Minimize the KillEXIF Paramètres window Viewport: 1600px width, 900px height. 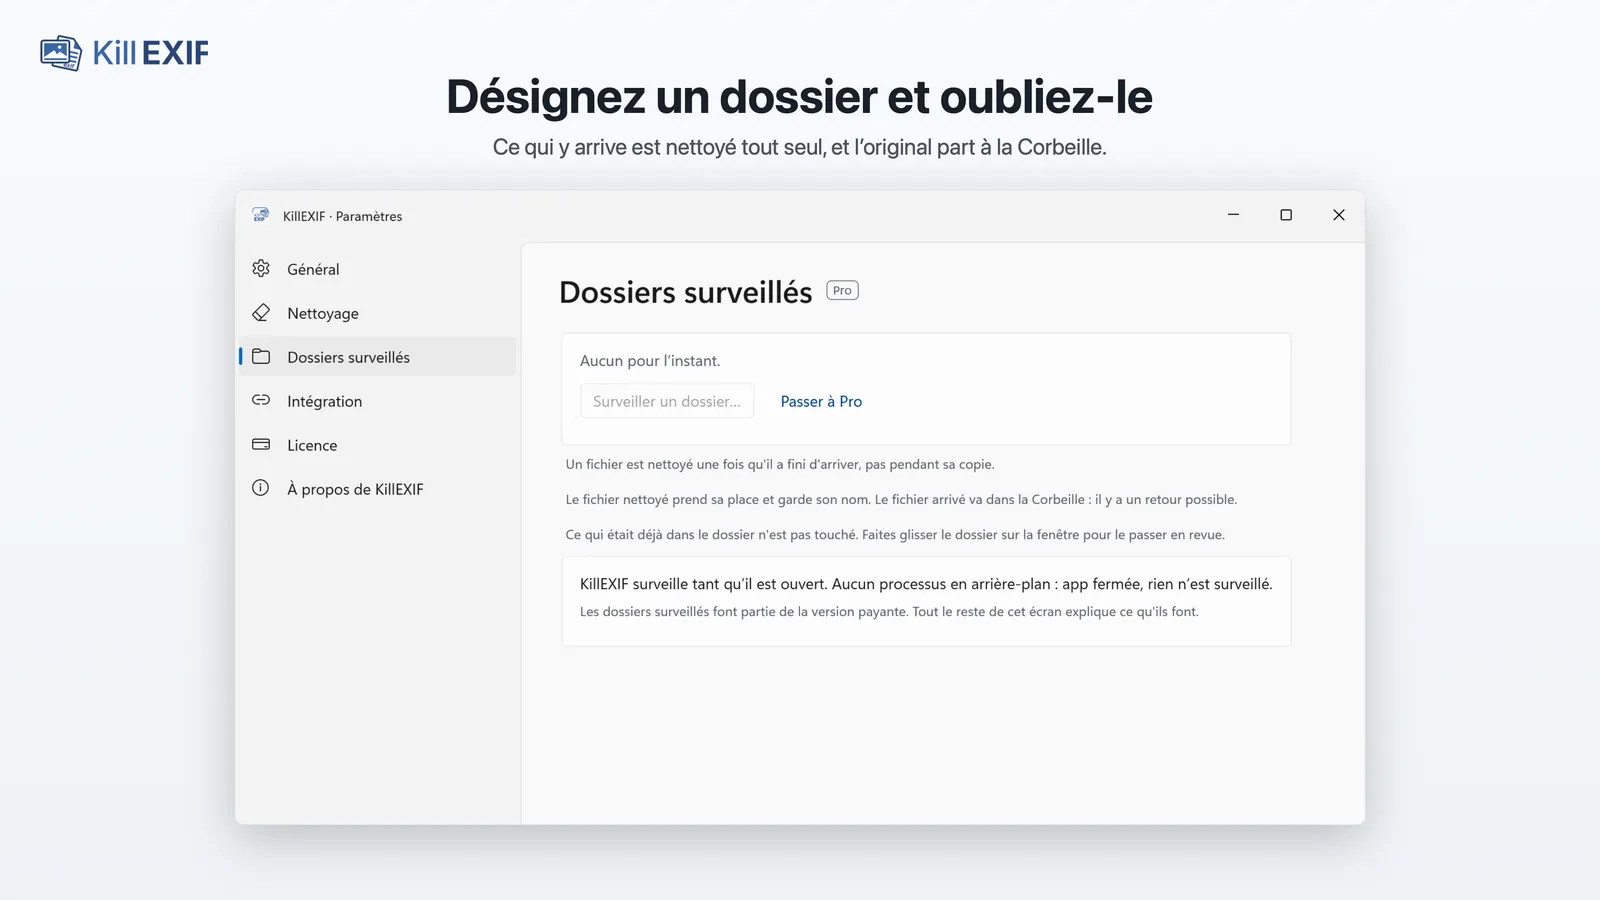pos(1233,215)
